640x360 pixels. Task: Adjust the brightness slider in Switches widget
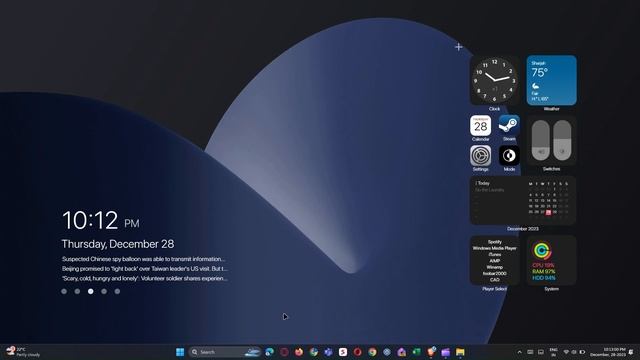(562, 140)
